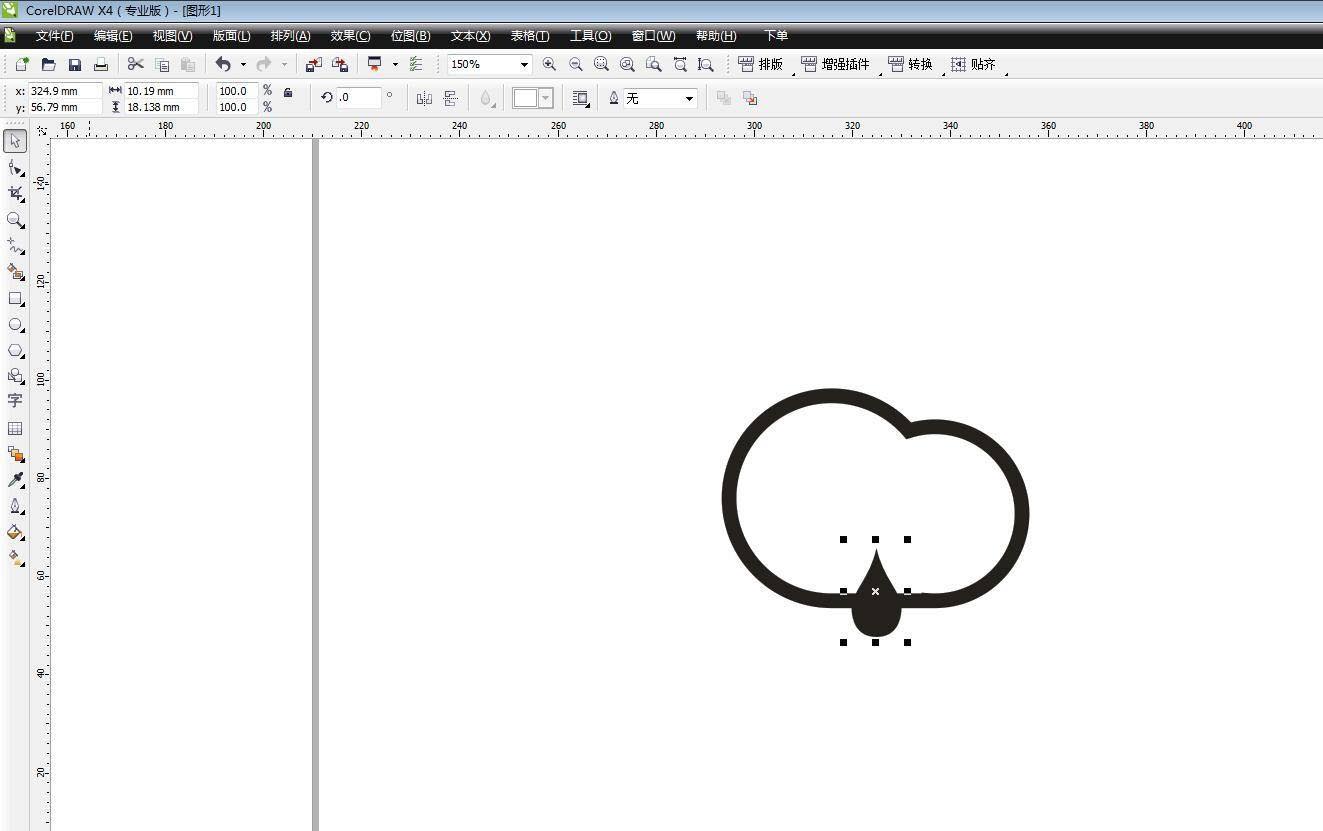This screenshot has width=1323, height=831.
Task: Undo the last action
Action: (x=223, y=64)
